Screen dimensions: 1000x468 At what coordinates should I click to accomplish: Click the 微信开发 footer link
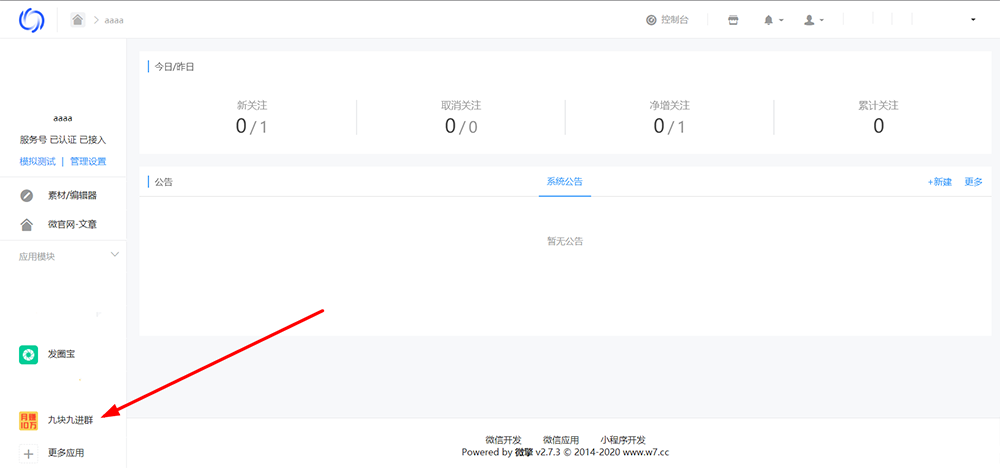pyautogui.click(x=503, y=440)
